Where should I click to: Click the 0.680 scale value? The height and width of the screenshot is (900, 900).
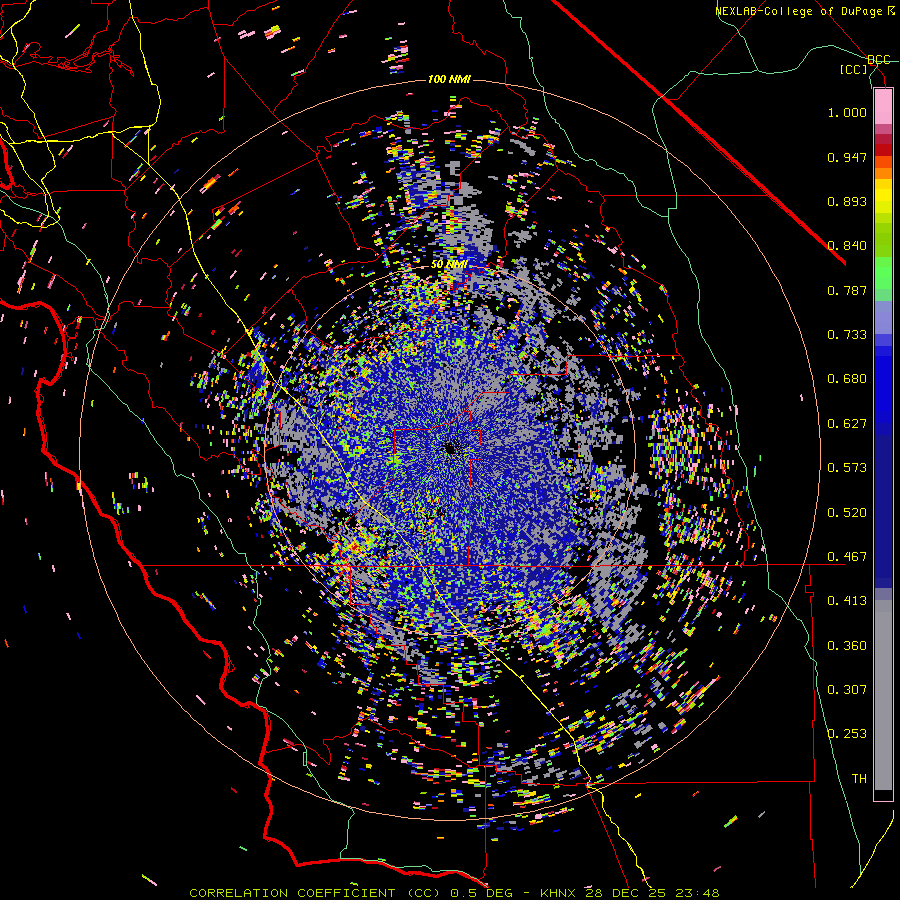coord(847,379)
